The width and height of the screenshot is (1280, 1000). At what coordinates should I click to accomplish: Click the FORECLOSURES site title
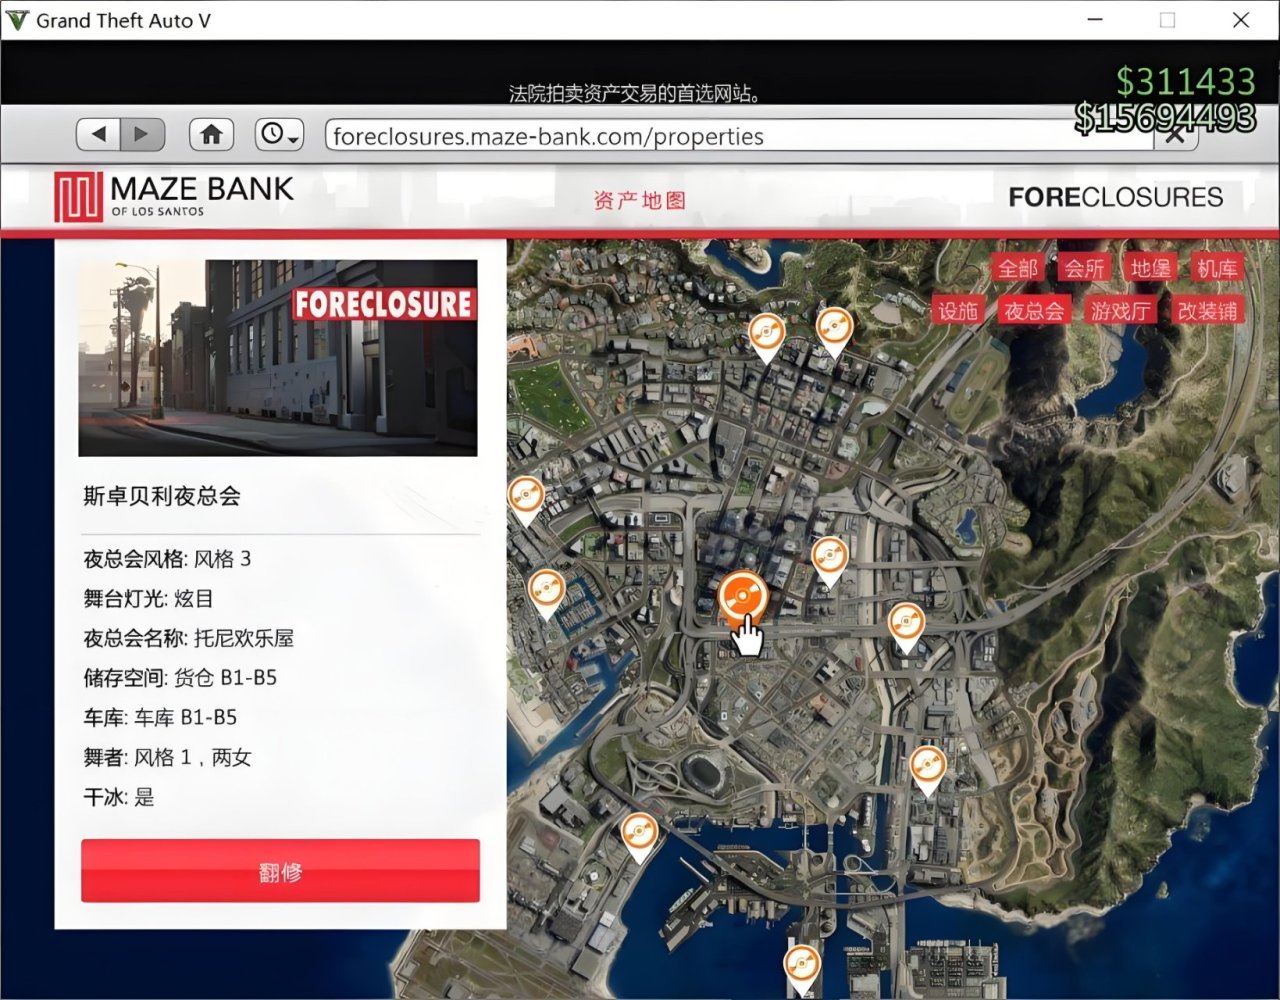tap(1115, 197)
